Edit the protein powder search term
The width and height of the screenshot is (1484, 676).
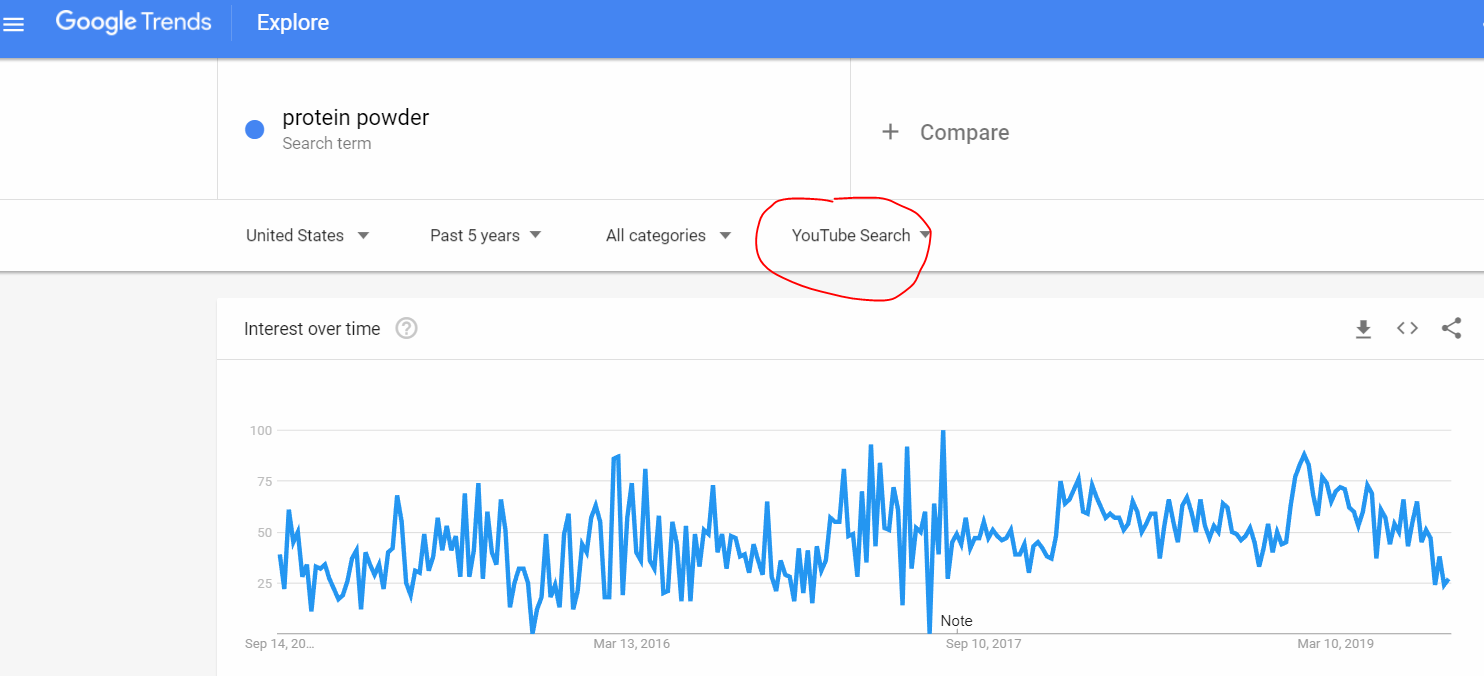point(355,118)
